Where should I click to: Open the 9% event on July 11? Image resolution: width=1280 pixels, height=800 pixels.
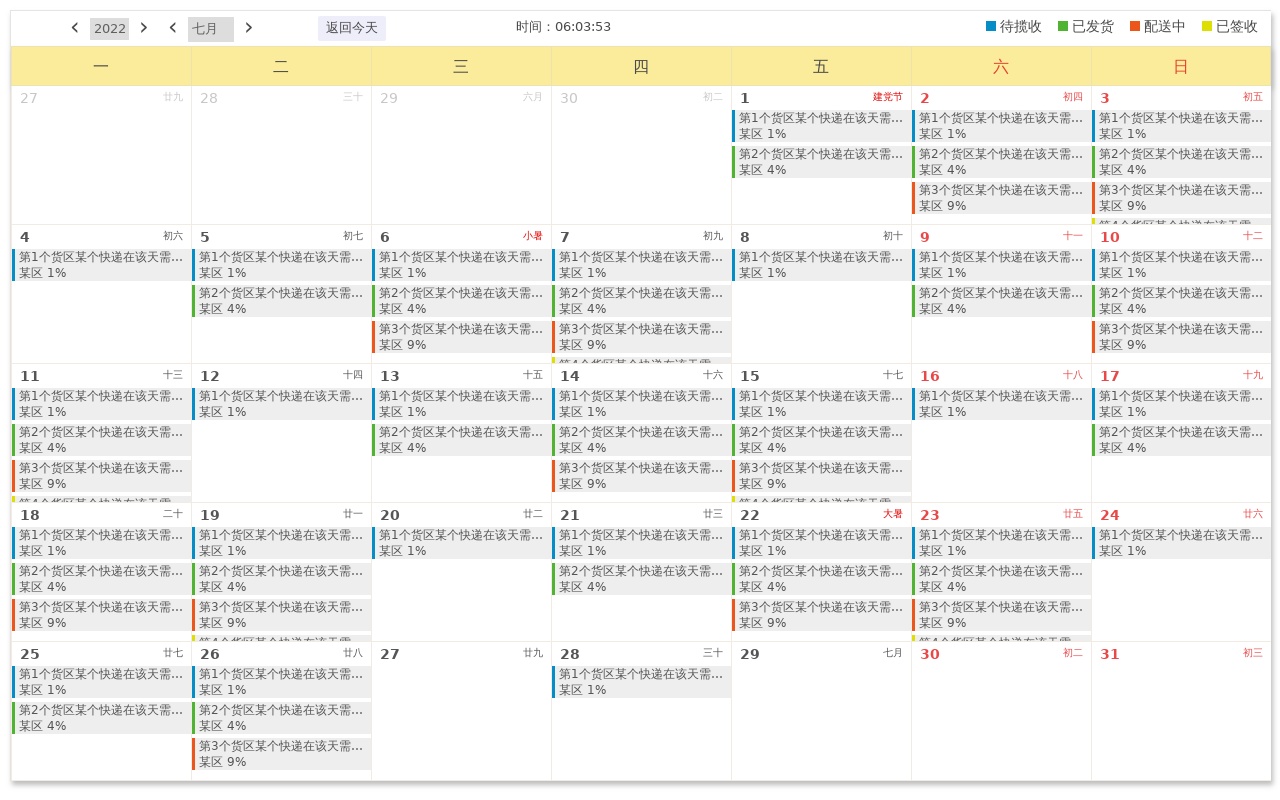[x=102, y=476]
